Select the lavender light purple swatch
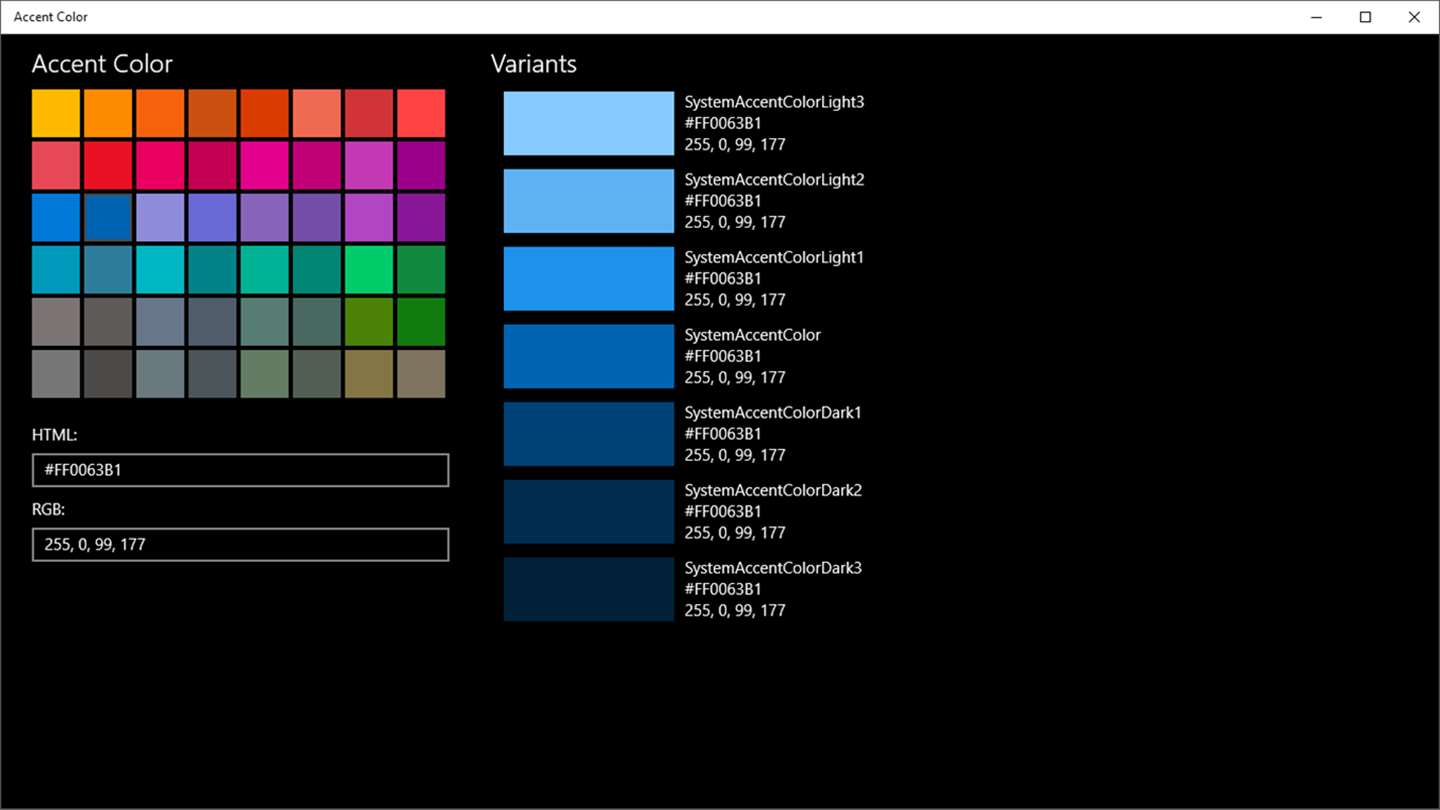The image size is (1440, 810). click(160, 217)
